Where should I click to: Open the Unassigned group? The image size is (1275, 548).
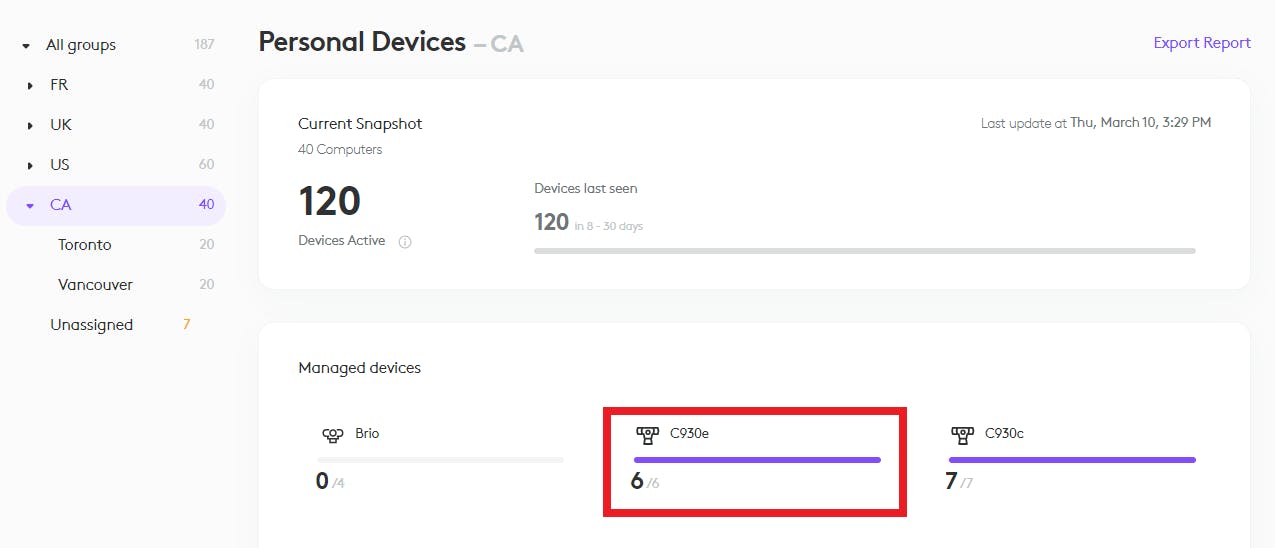point(91,325)
